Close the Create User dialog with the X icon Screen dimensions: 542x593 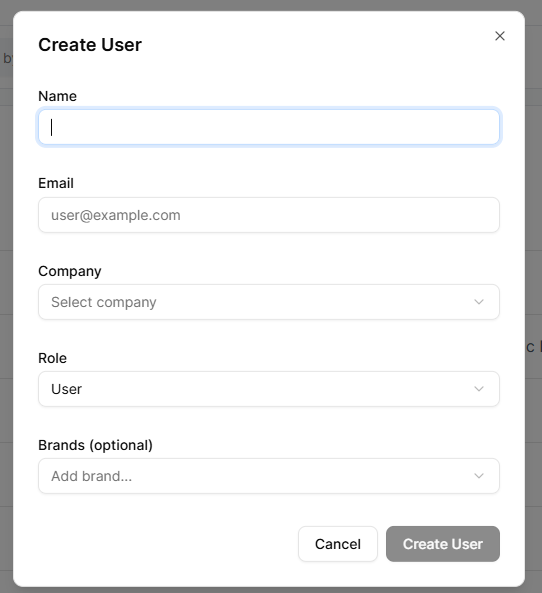click(x=500, y=36)
